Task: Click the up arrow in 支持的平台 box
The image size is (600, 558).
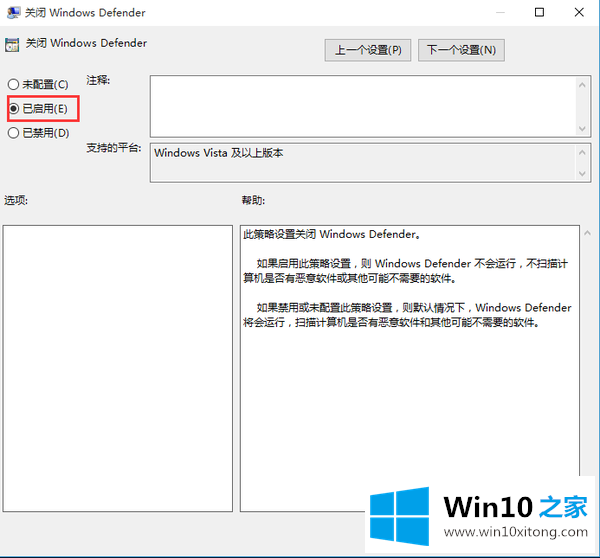Action: (x=582, y=153)
